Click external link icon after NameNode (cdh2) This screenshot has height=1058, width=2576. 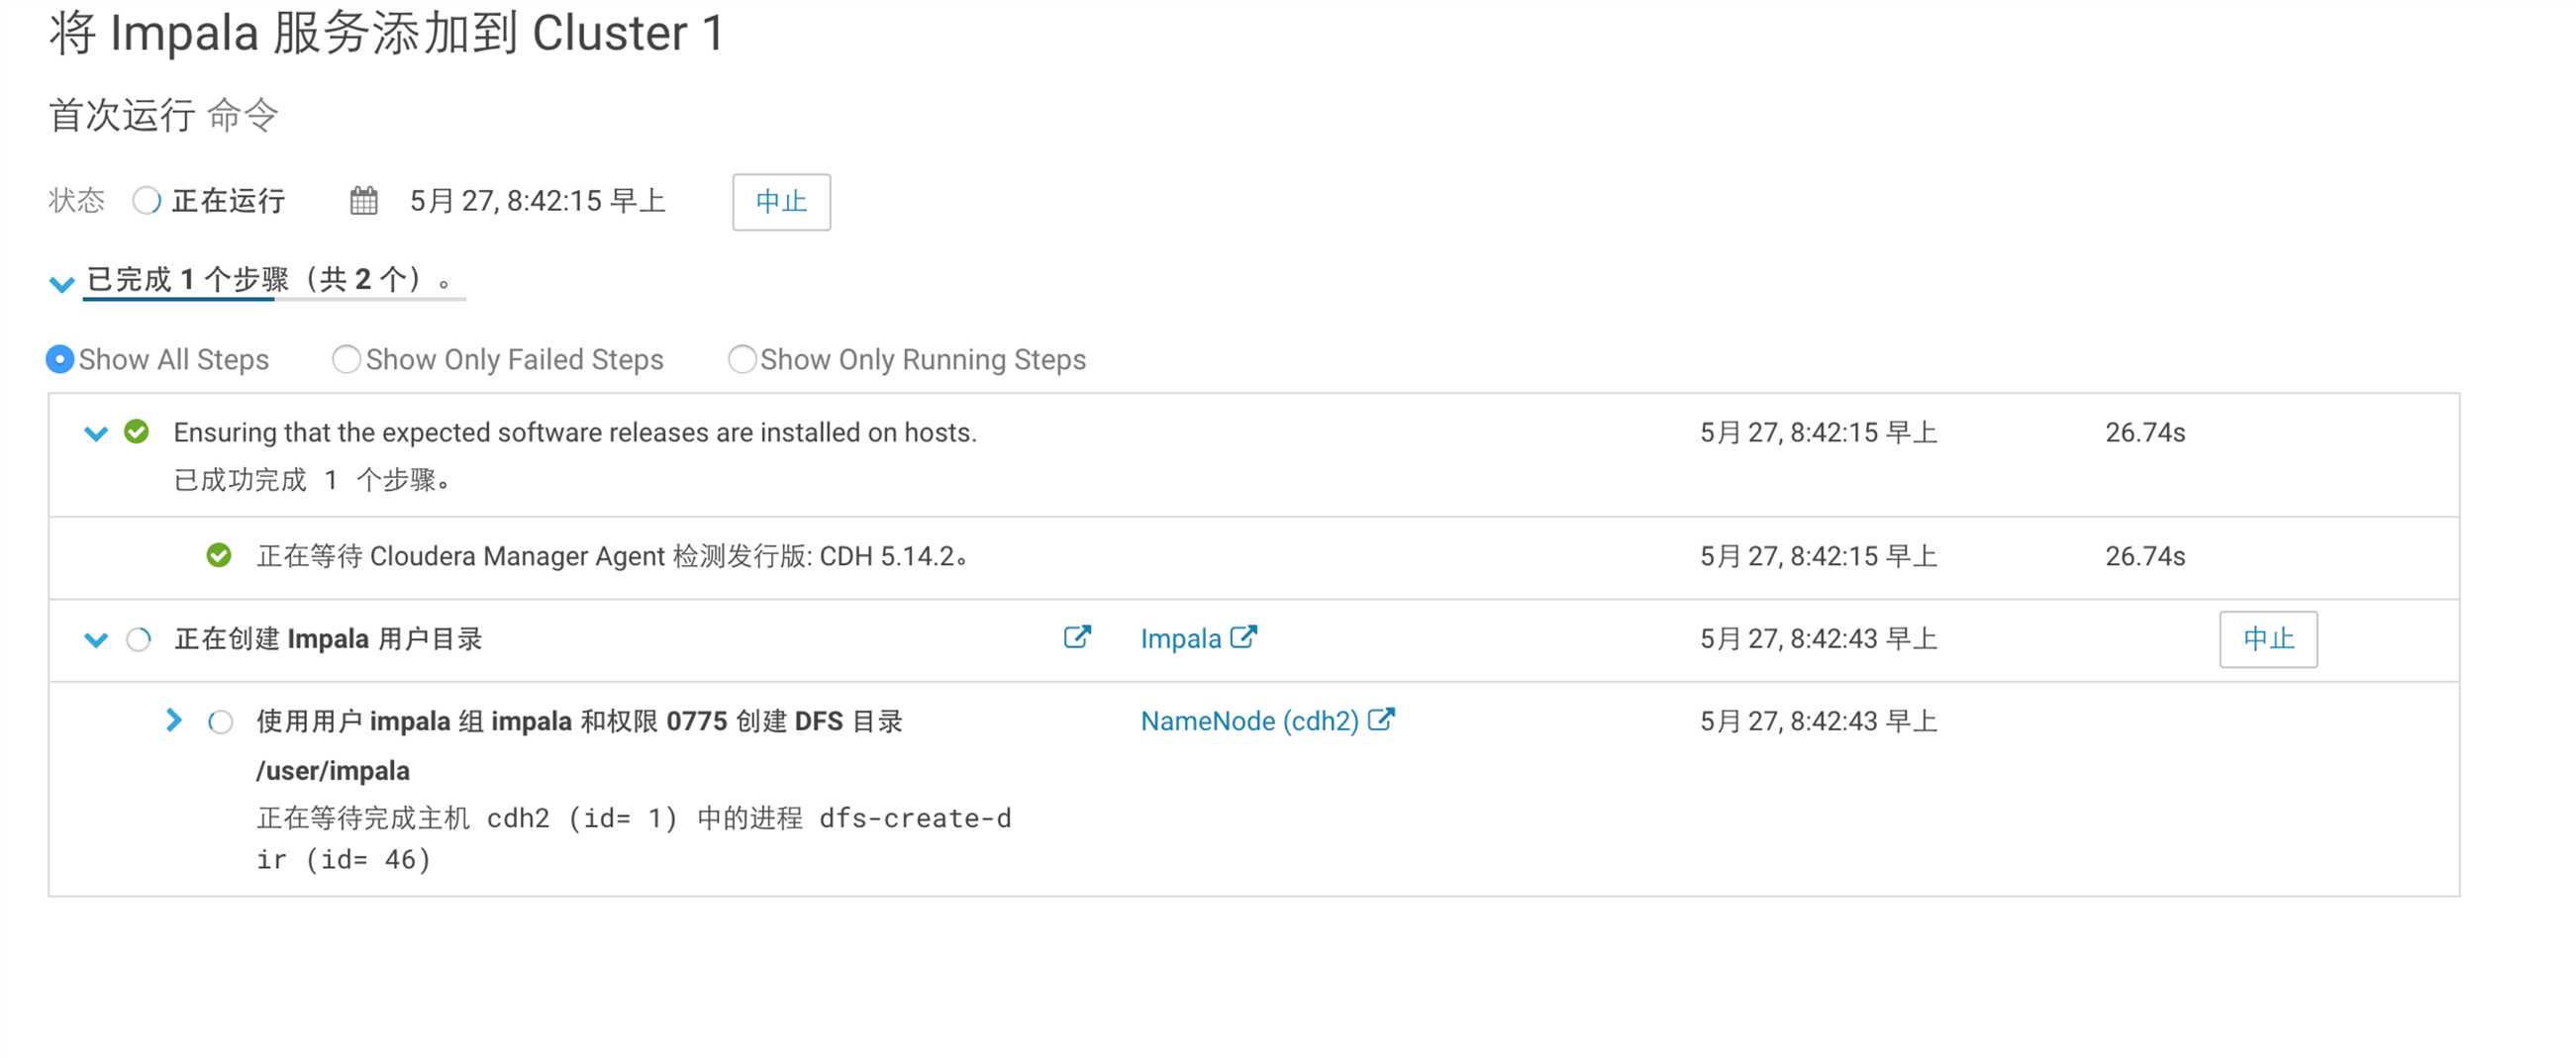(1381, 719)
